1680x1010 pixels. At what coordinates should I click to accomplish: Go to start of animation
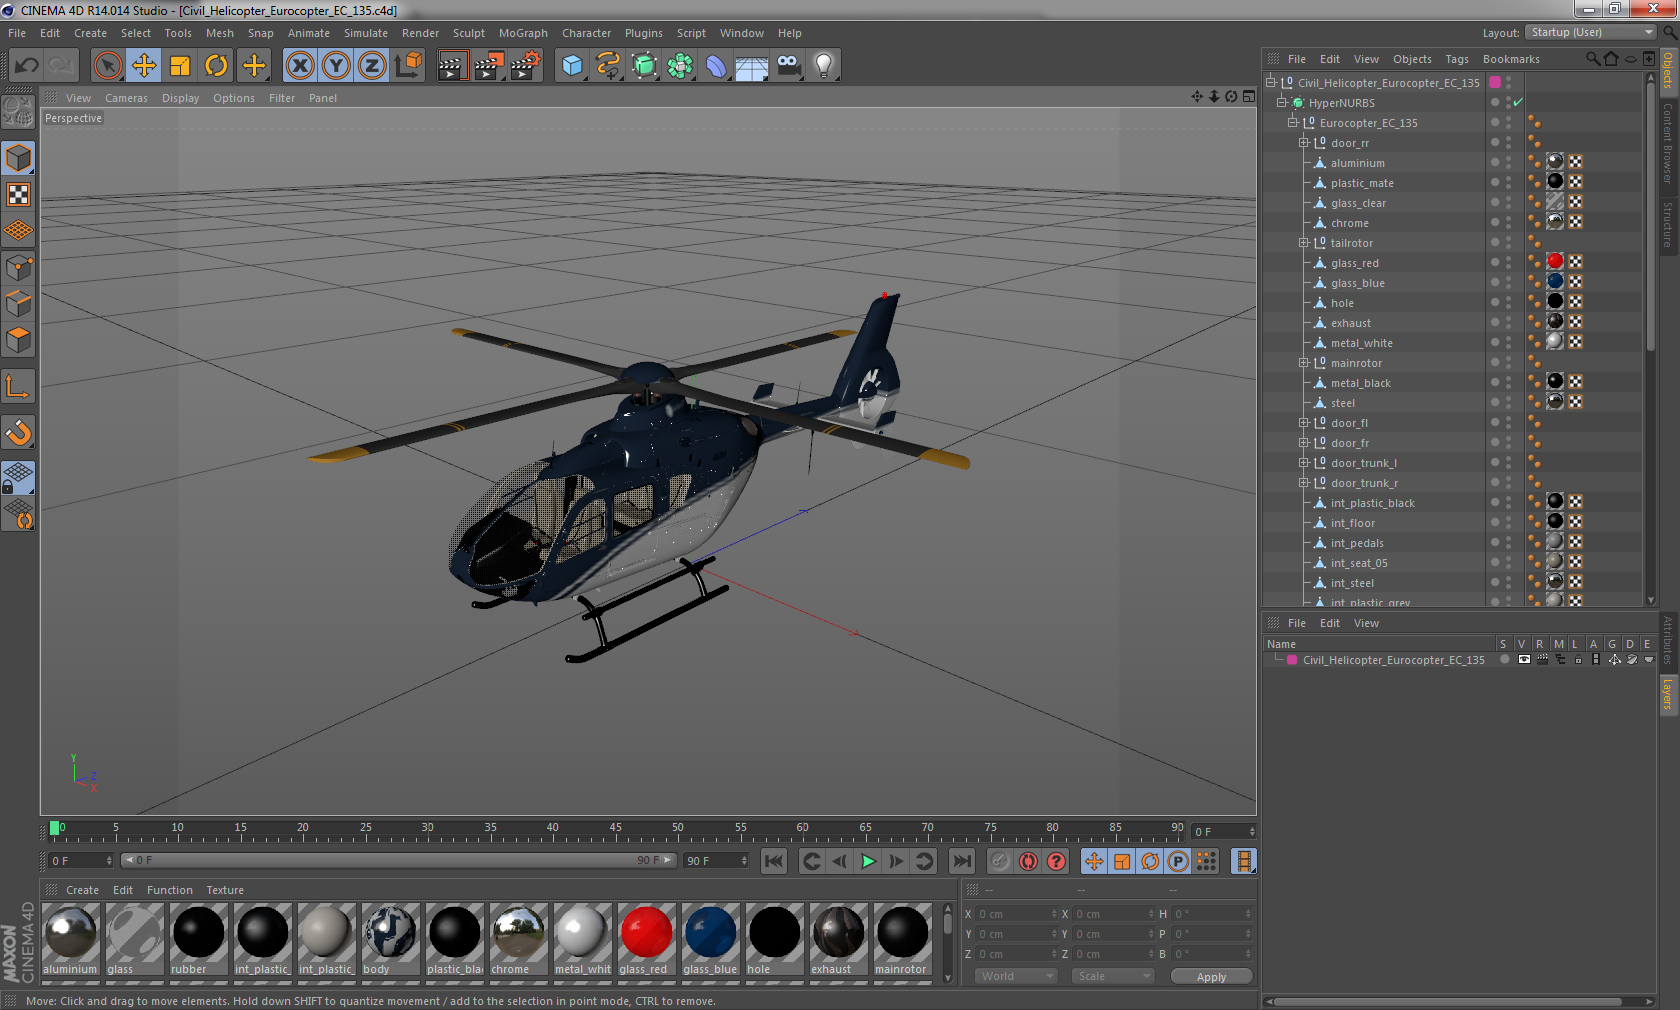click(774, 861)
